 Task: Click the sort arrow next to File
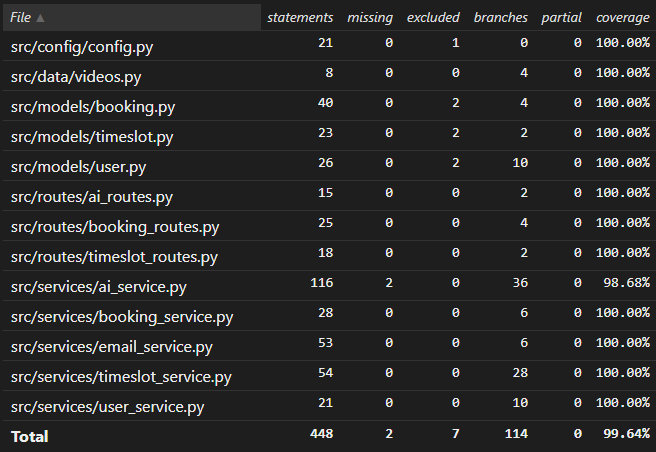point(40,19)
